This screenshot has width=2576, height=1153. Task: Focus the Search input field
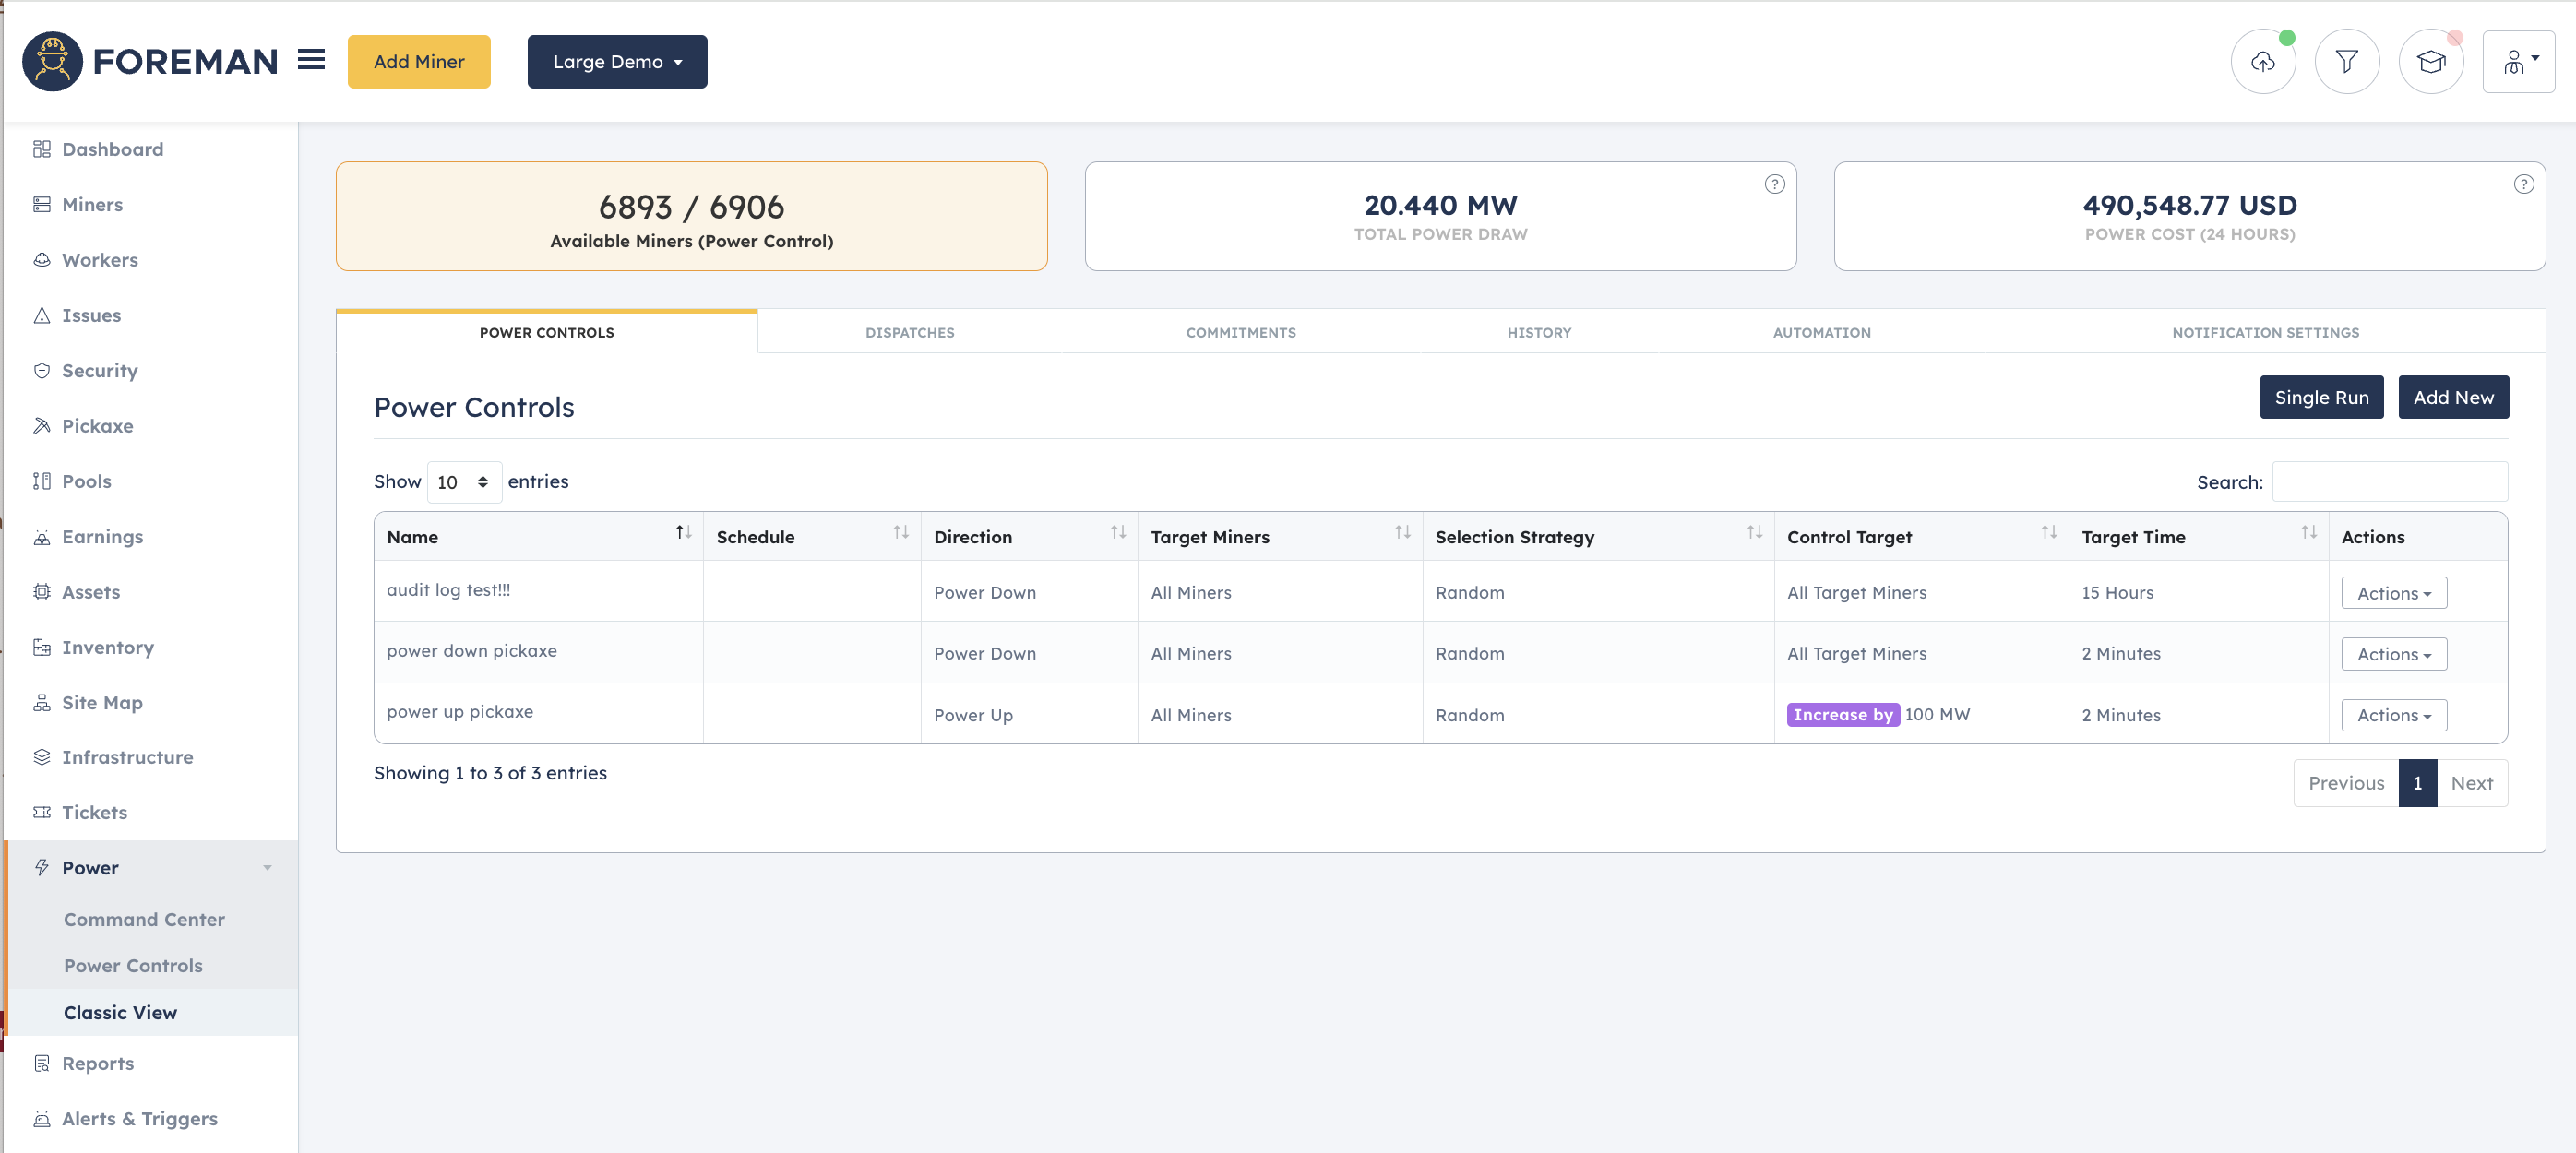(2389, 482)
